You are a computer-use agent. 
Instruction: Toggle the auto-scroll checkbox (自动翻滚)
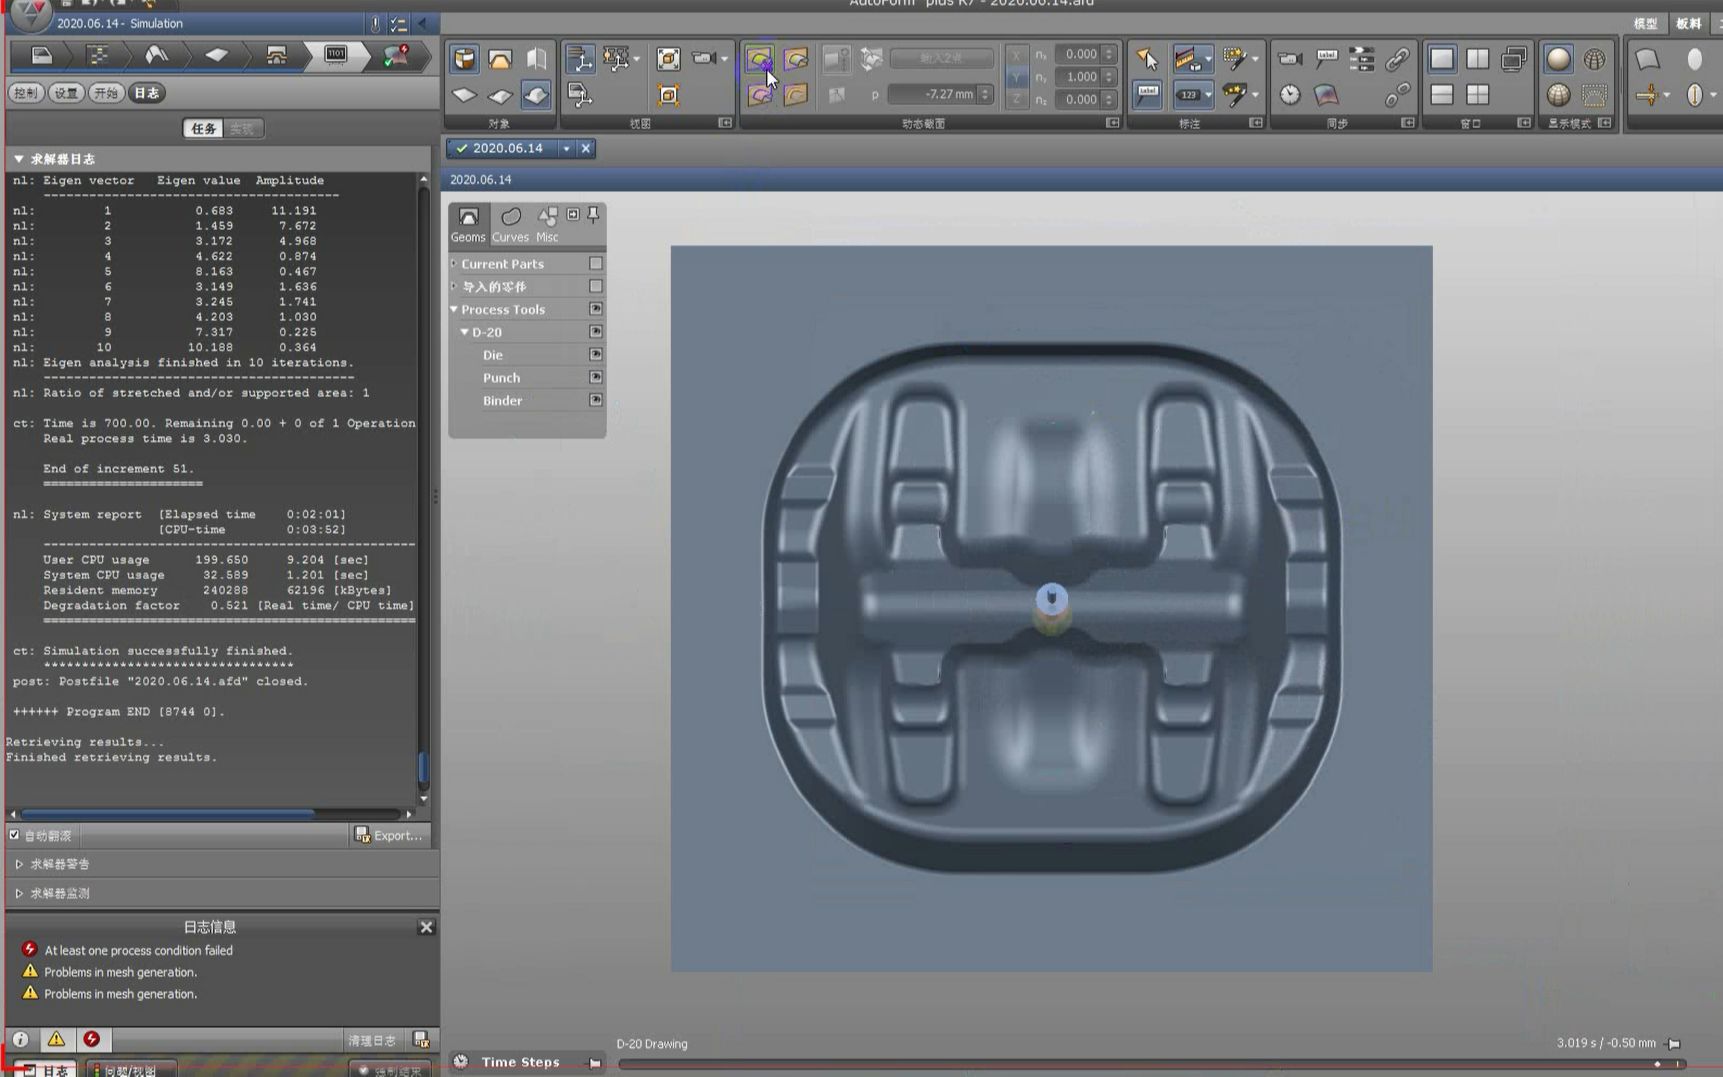pos(15,835)
